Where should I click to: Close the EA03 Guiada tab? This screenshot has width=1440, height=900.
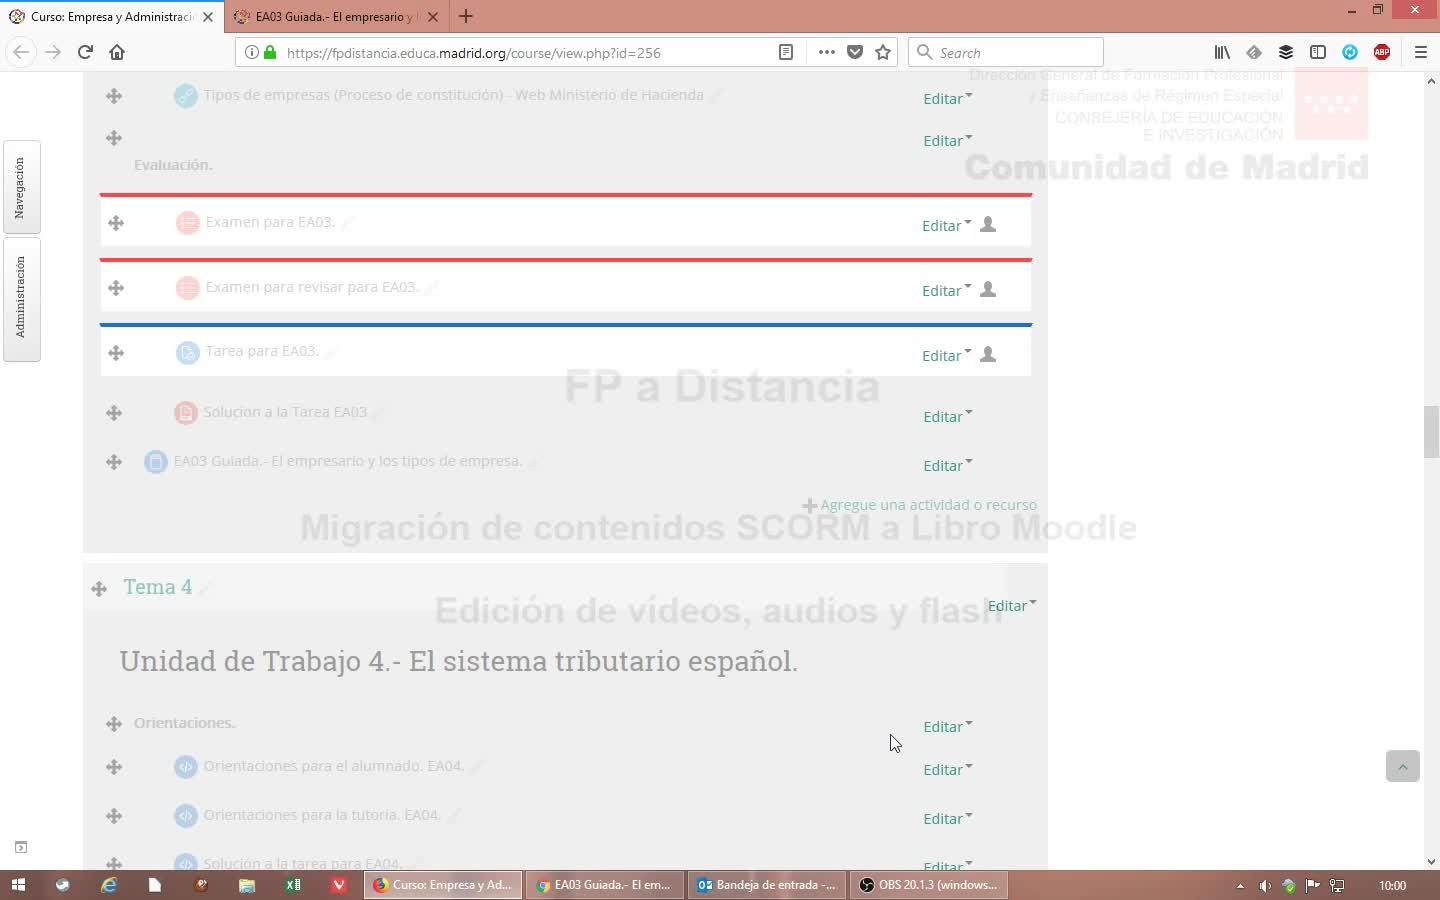pyautogui.click(x=433, y=17)
